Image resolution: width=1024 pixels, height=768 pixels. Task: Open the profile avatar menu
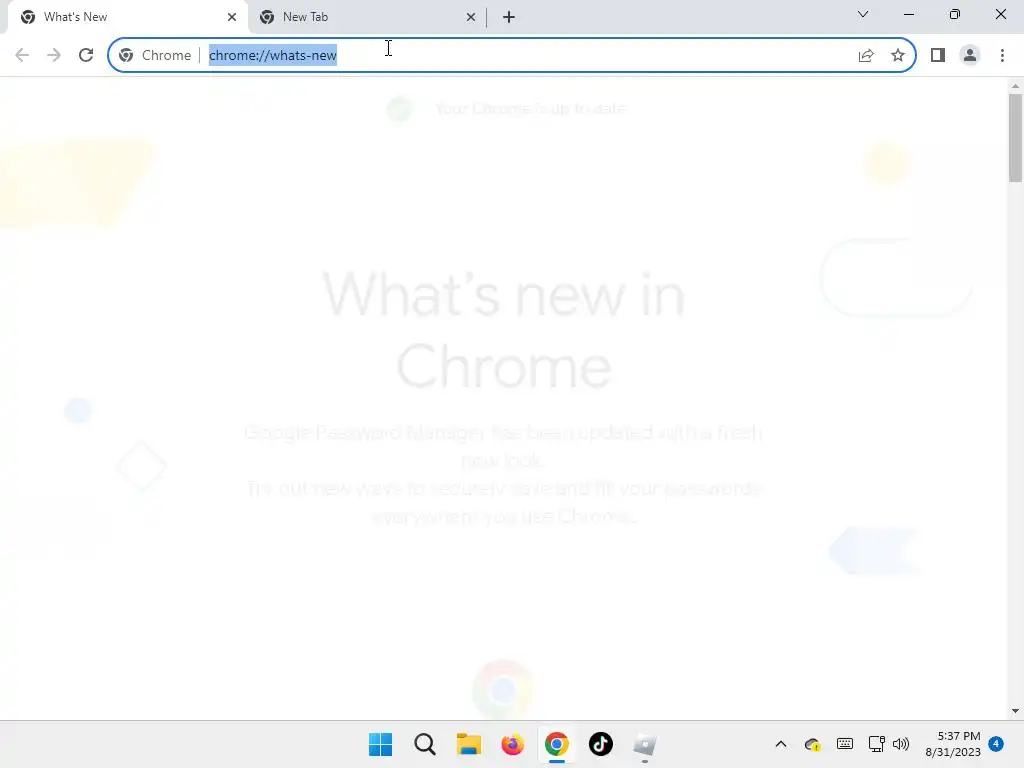click(970, 56)
